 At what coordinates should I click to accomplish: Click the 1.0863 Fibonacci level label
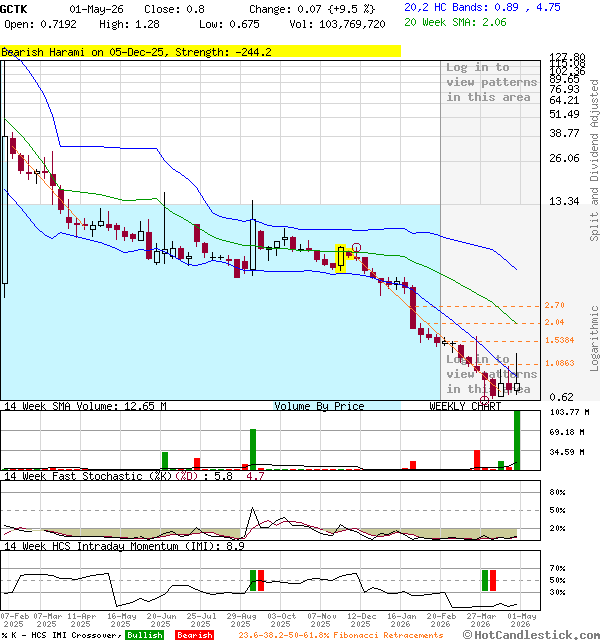(x=560, y=363)
